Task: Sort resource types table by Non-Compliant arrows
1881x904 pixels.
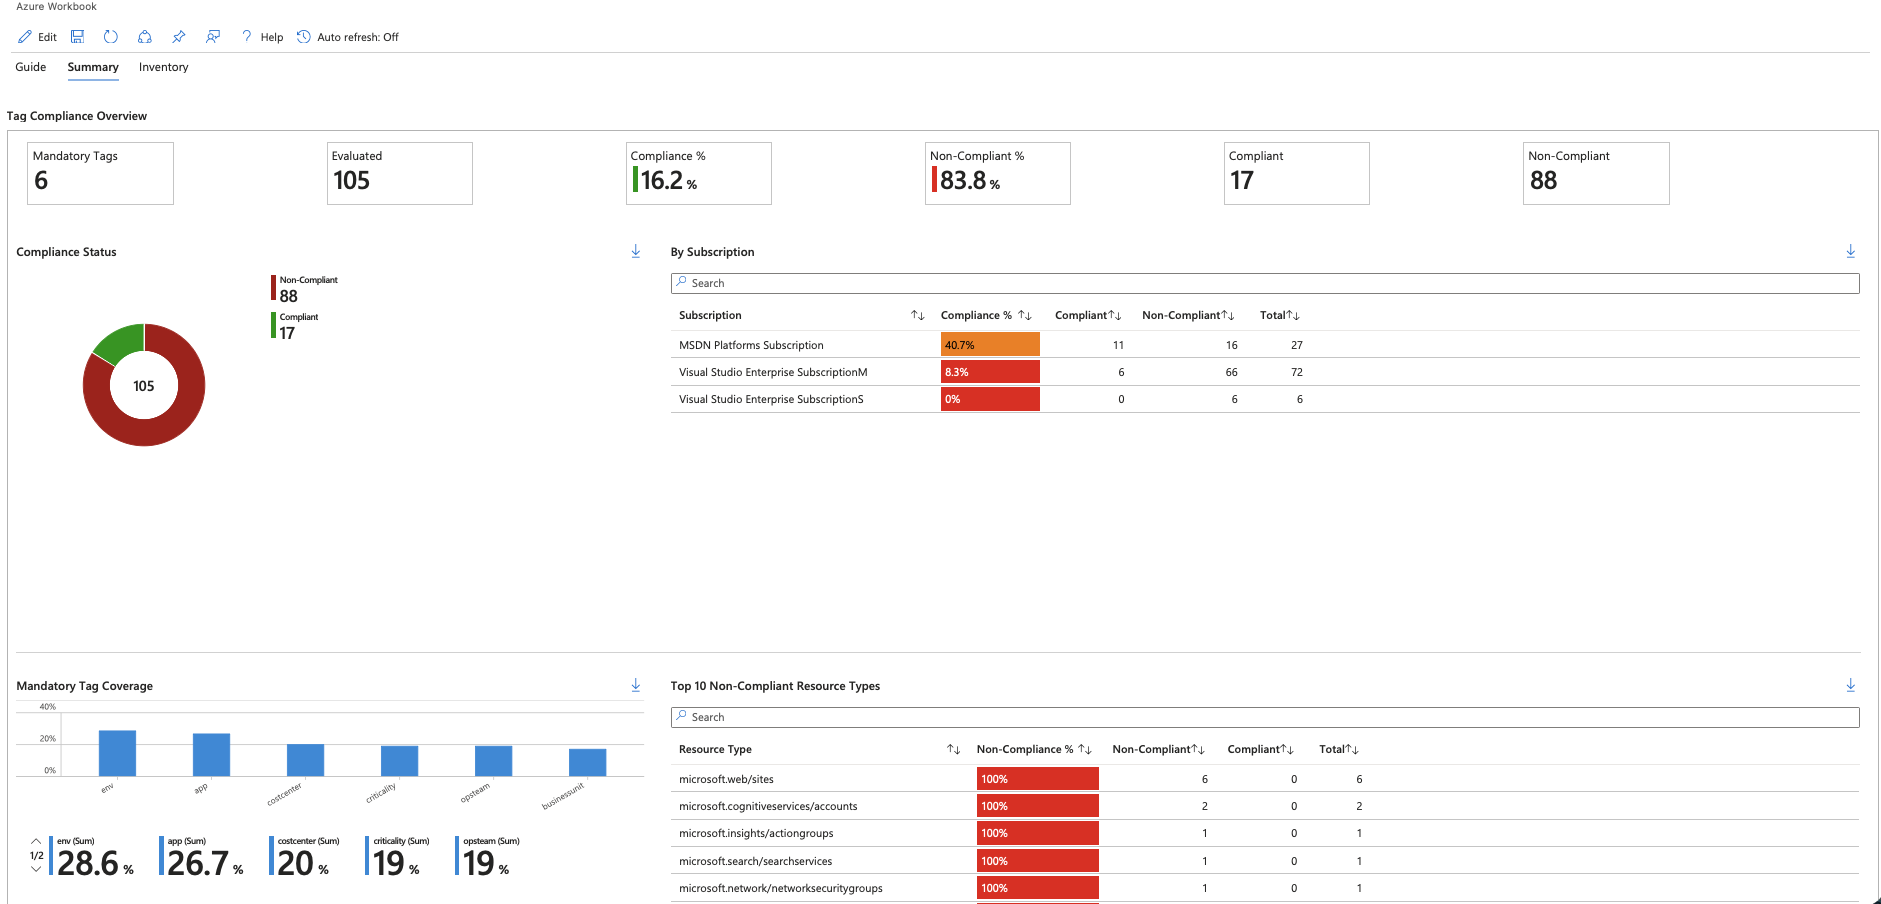Action: (x=1198, y=749)
